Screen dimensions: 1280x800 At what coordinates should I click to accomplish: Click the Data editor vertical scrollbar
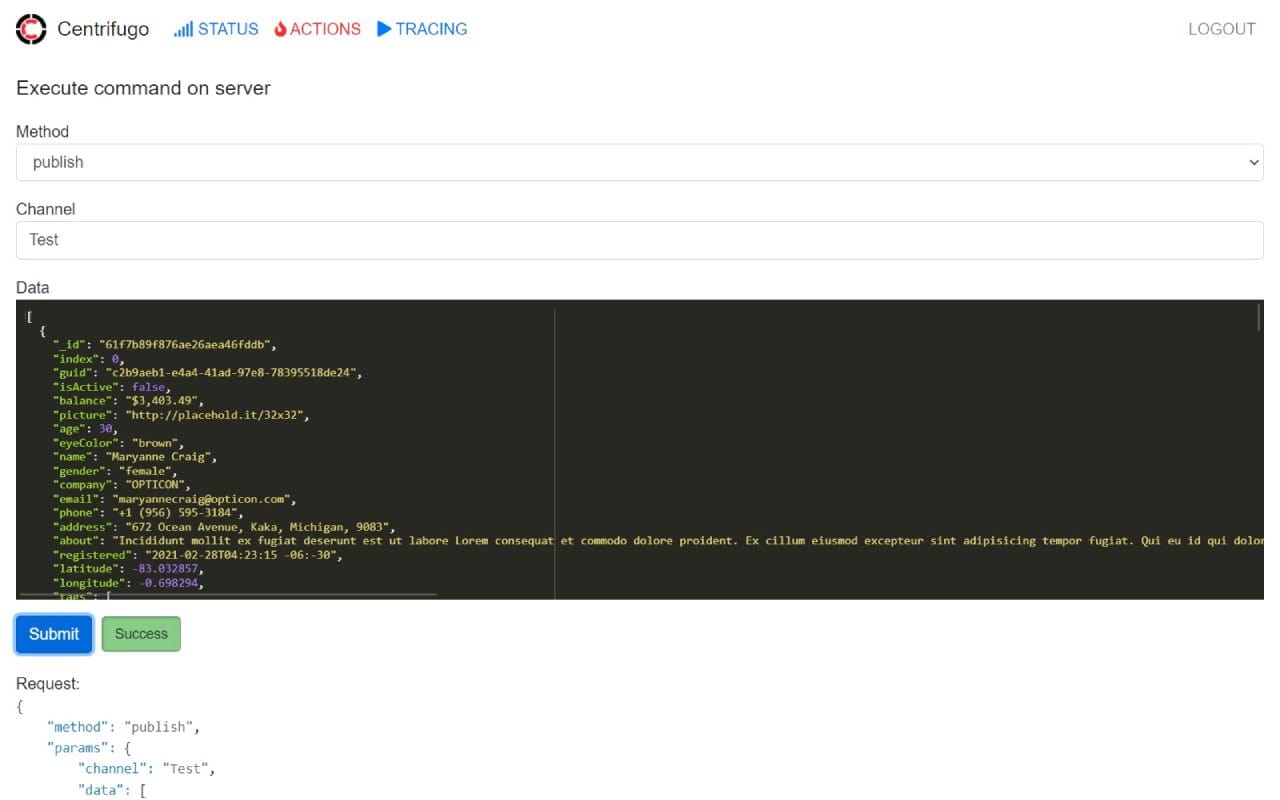click(x=1258, y=320)
